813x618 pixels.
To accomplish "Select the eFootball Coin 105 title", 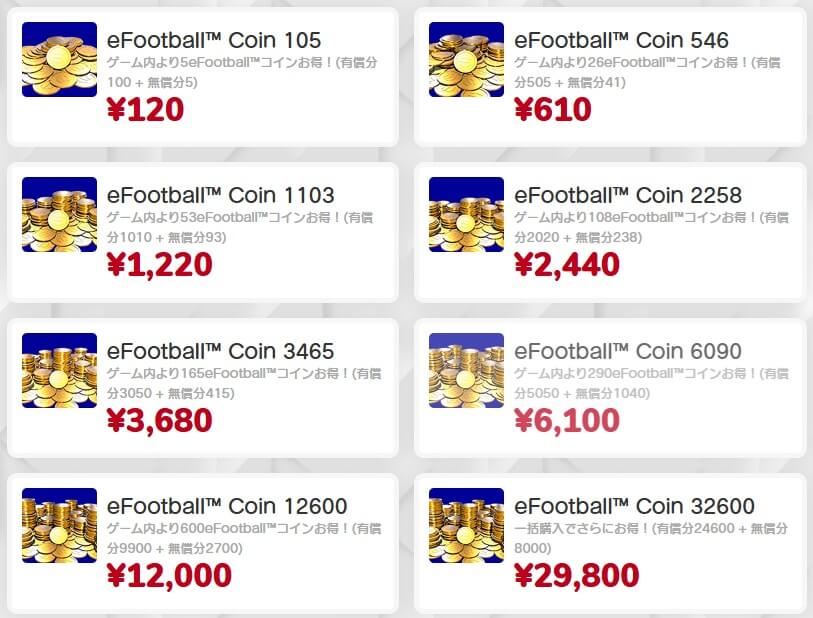I will pyautogui.click(x=214, y=40).
